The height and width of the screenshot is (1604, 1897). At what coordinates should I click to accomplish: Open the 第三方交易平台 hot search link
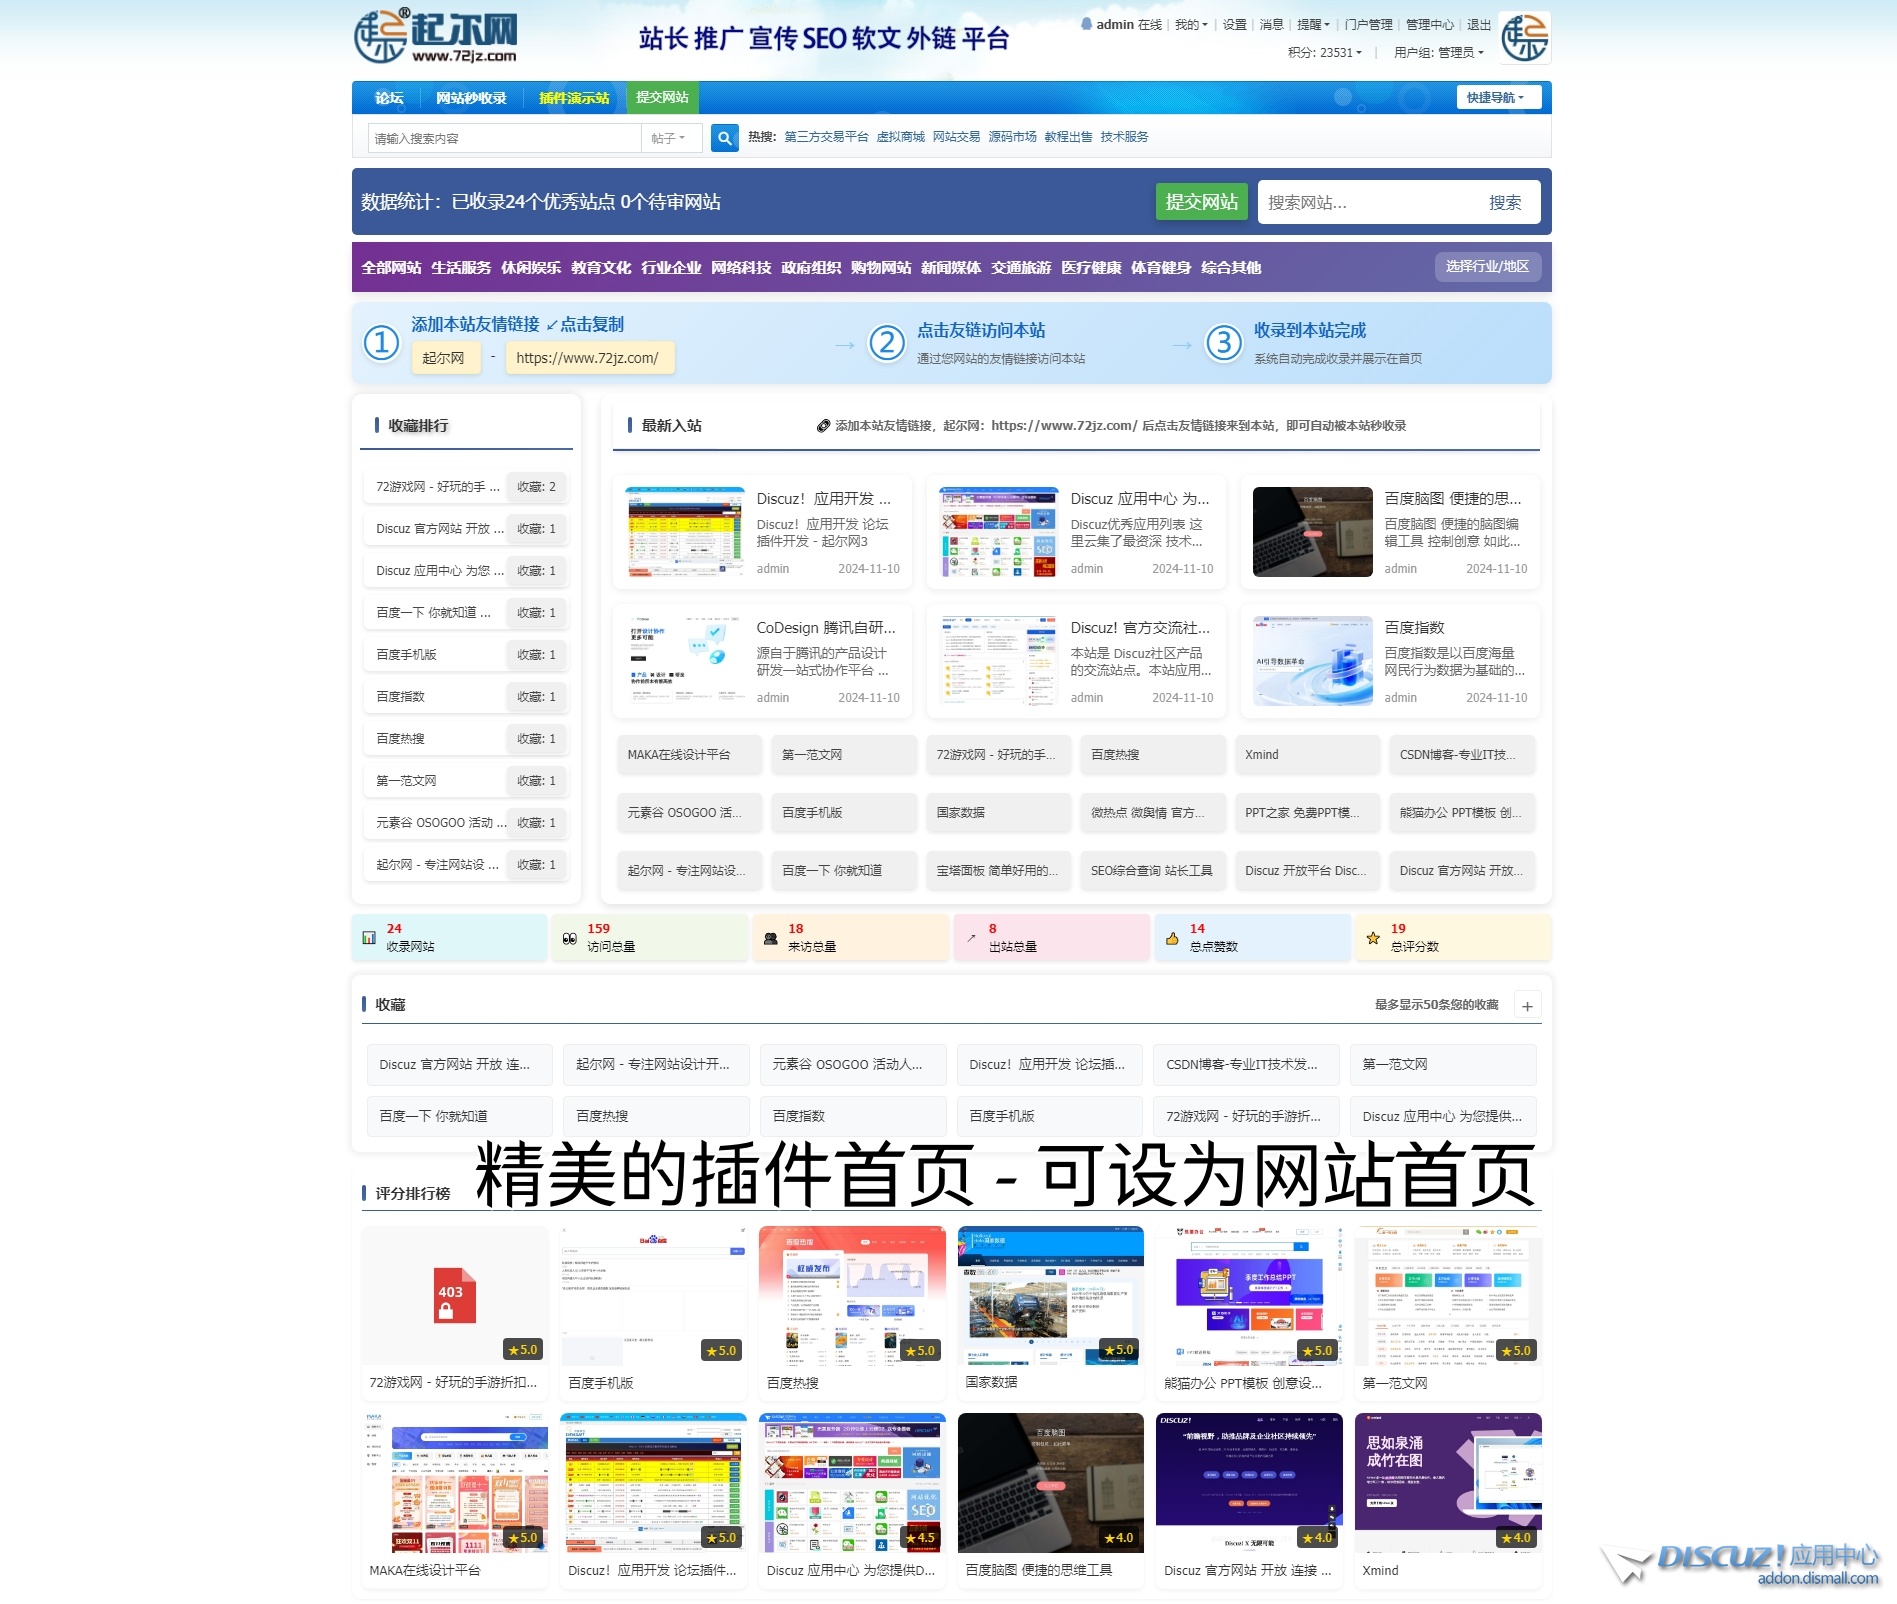[826, 137]
